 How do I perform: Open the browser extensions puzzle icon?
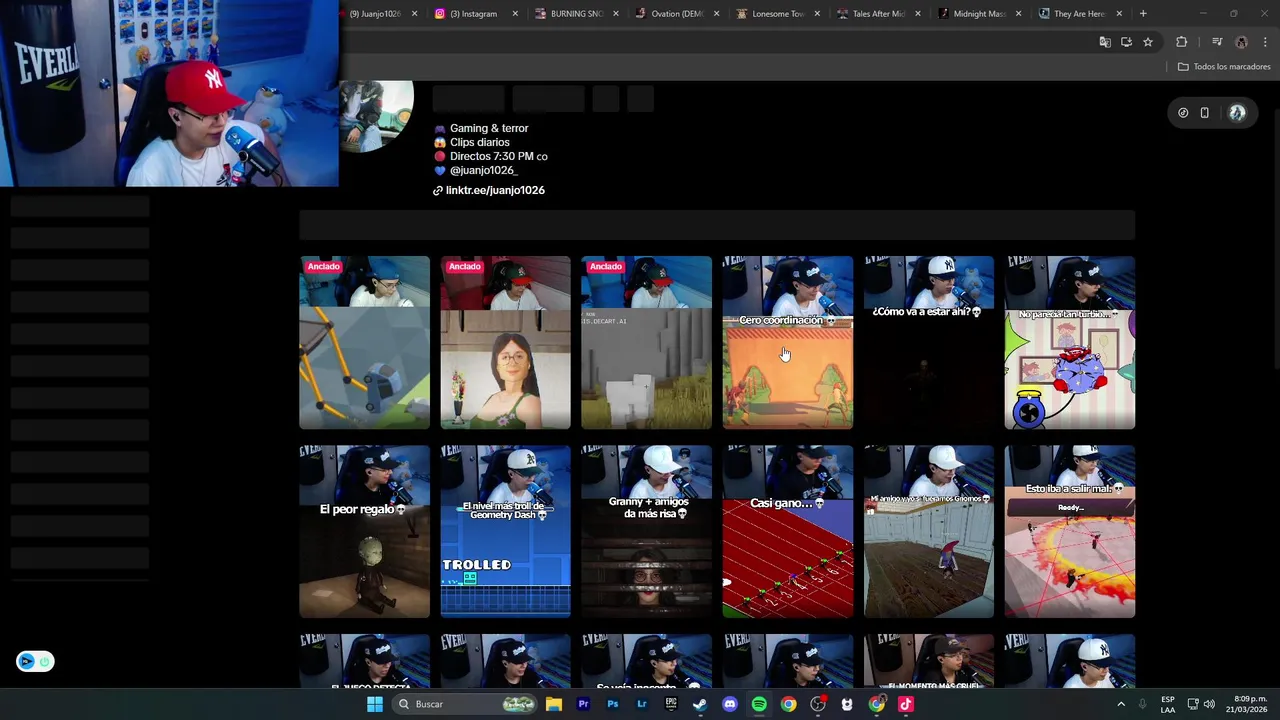(x=1182, y=42)
